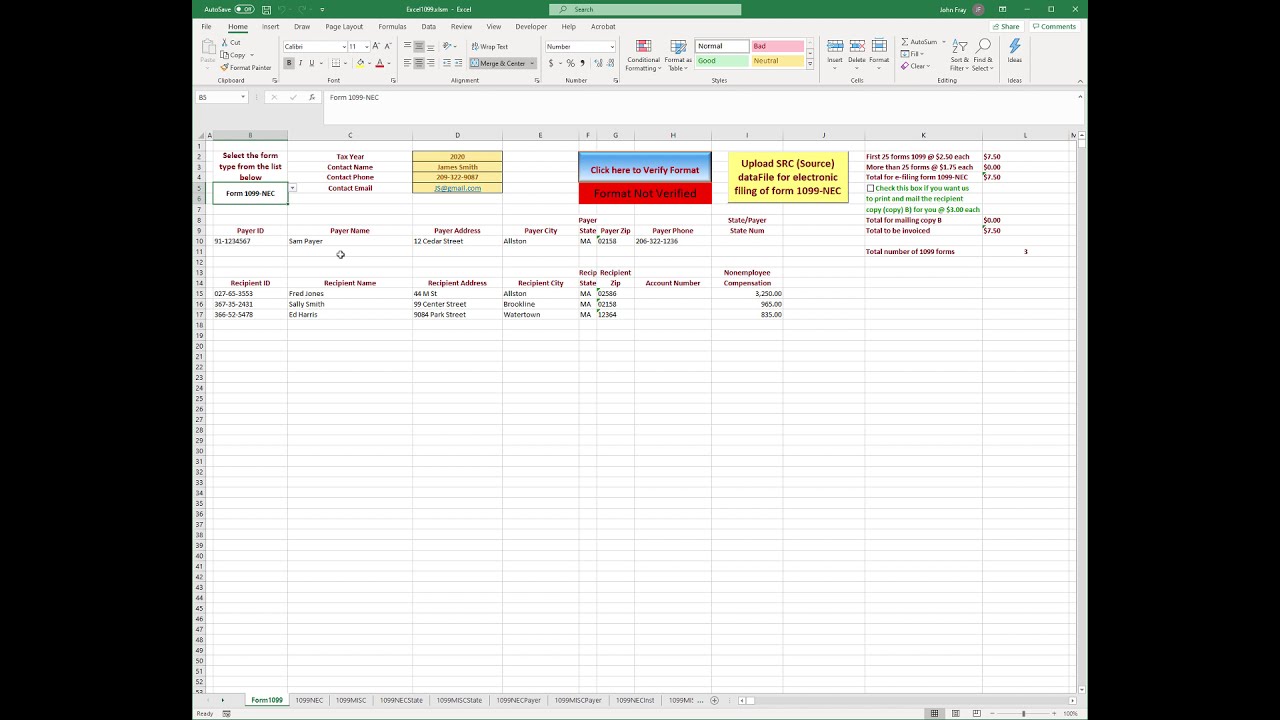
Task: Open the Name Box dropdown
Action: (242, 97)
